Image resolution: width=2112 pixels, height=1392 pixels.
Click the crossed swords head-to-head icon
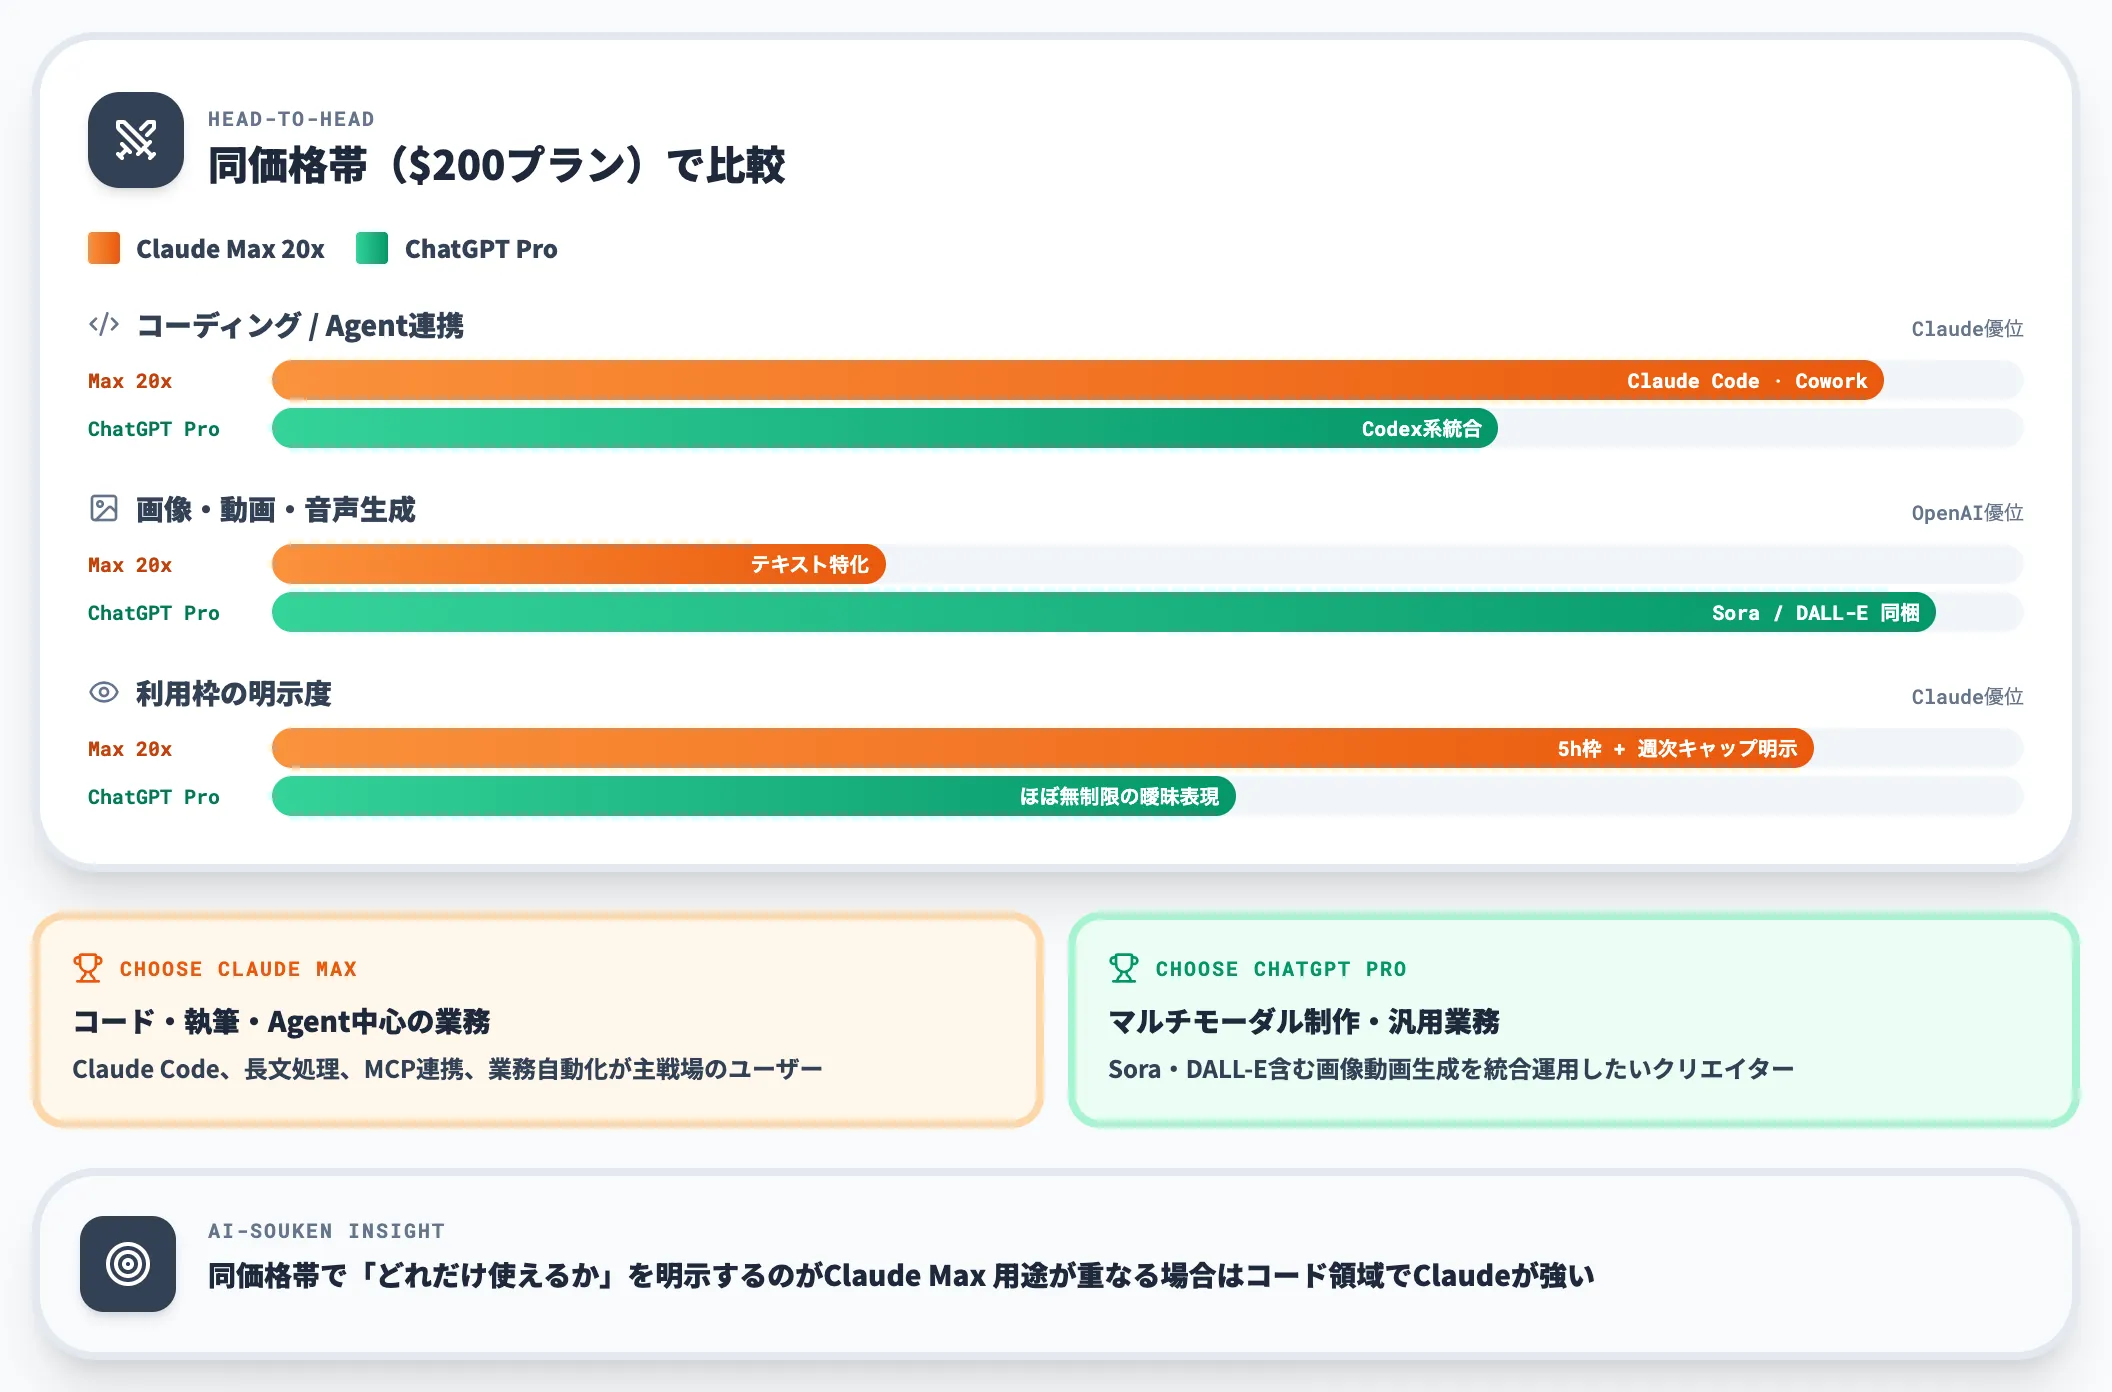pos(136,140)
